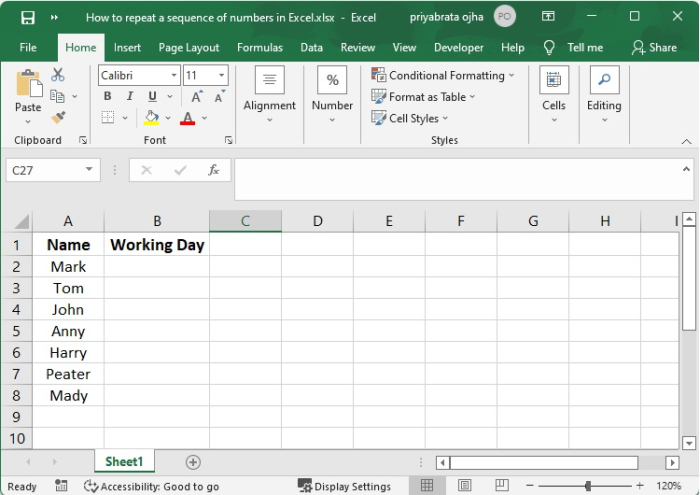Expand the Quick Access Toolbar overflow arrows
The height and width of the screenshot is (495, 700).
(x=54, y=17)
